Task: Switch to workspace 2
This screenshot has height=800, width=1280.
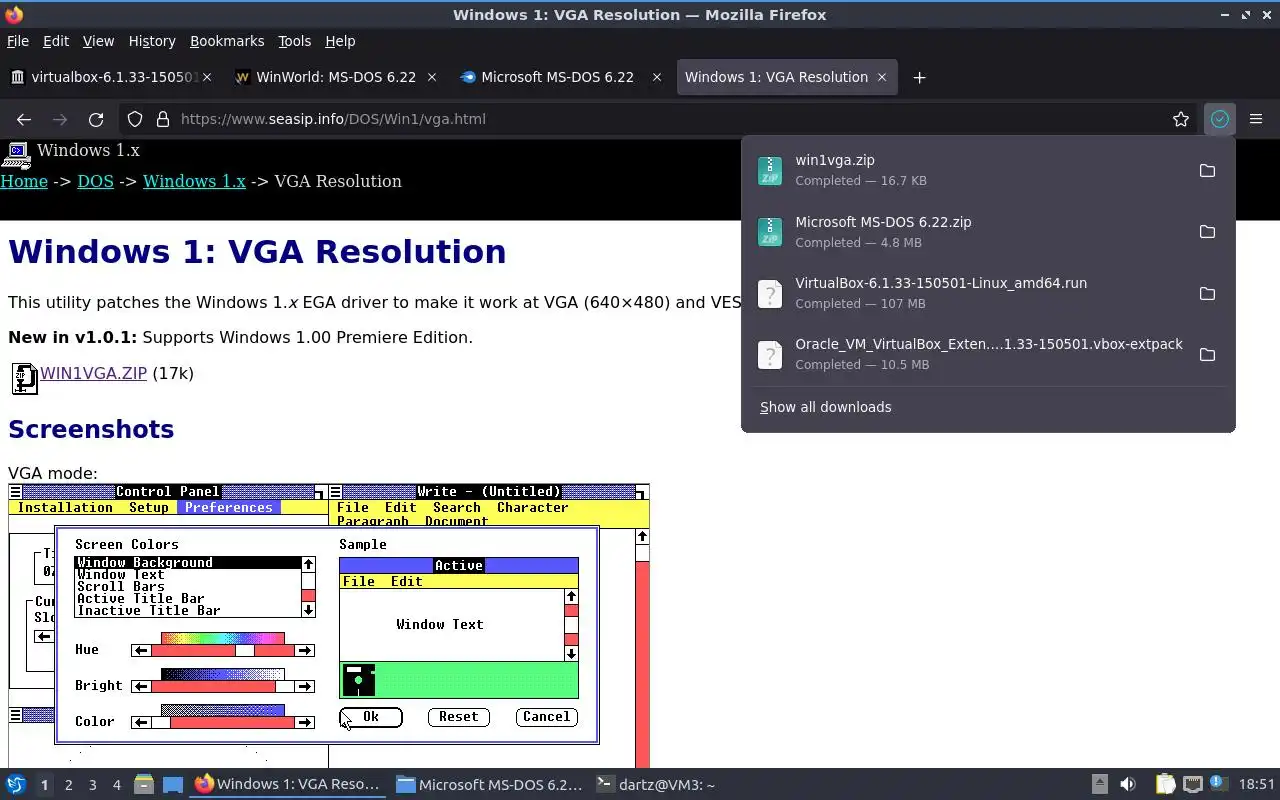Action: (x=68, y=785)
